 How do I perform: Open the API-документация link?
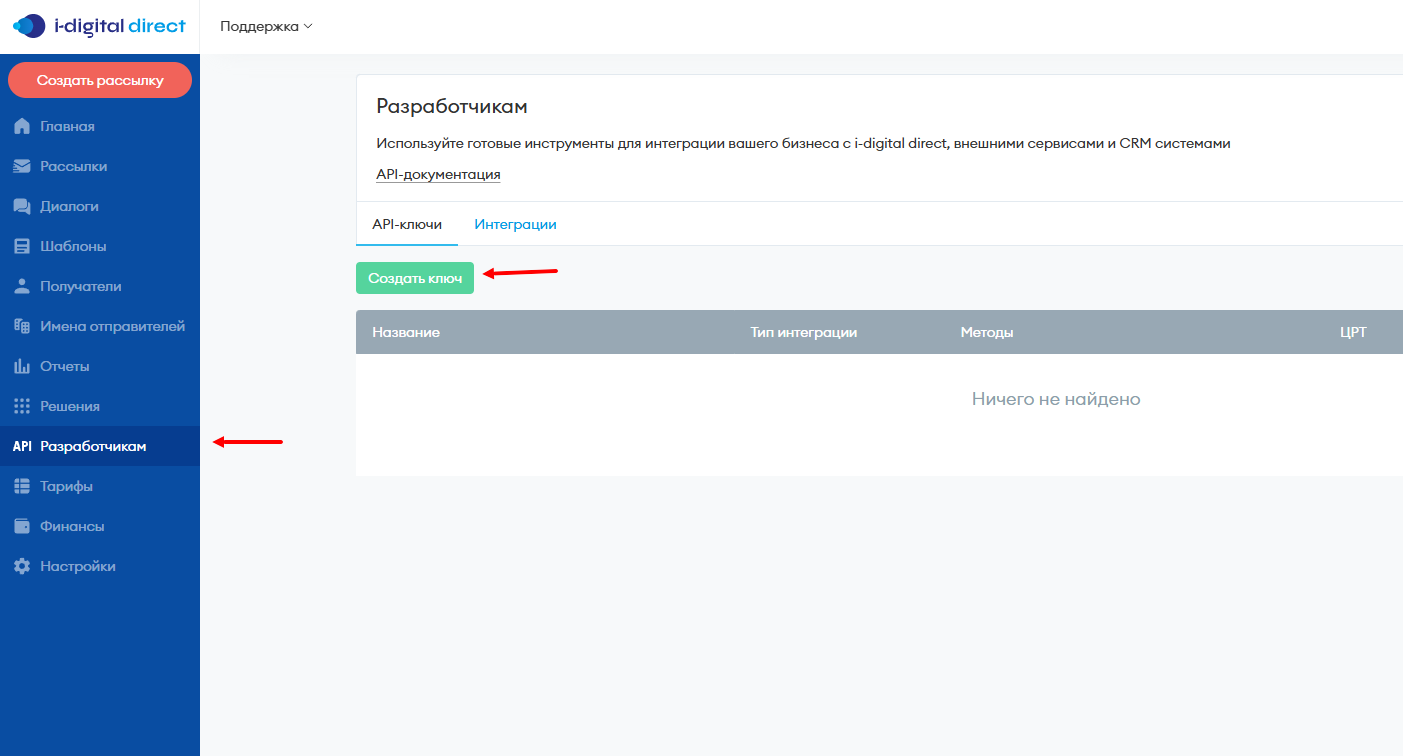coord(438,175)
